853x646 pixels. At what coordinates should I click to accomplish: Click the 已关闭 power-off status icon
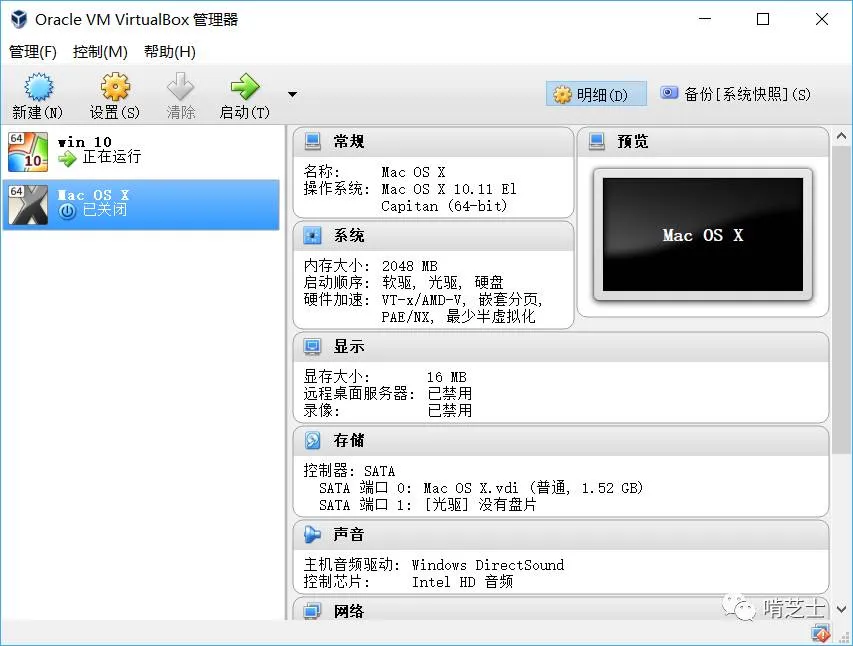click(x=67, y=211)
